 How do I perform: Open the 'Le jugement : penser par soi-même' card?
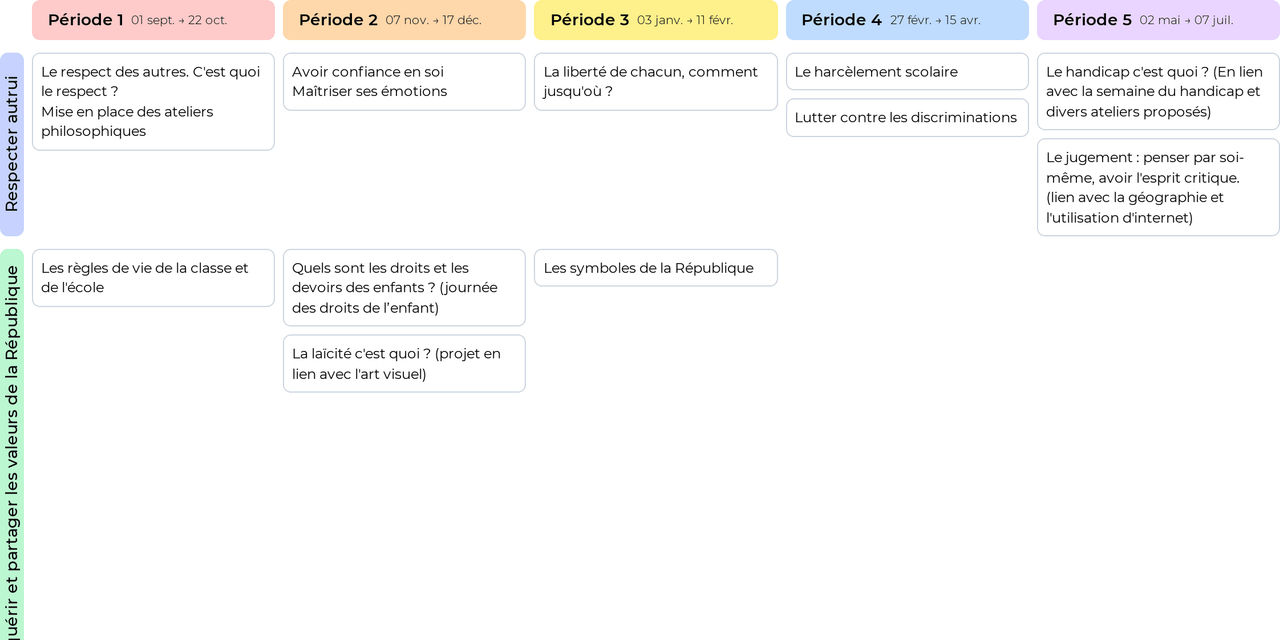click(x=1158, y=188)
